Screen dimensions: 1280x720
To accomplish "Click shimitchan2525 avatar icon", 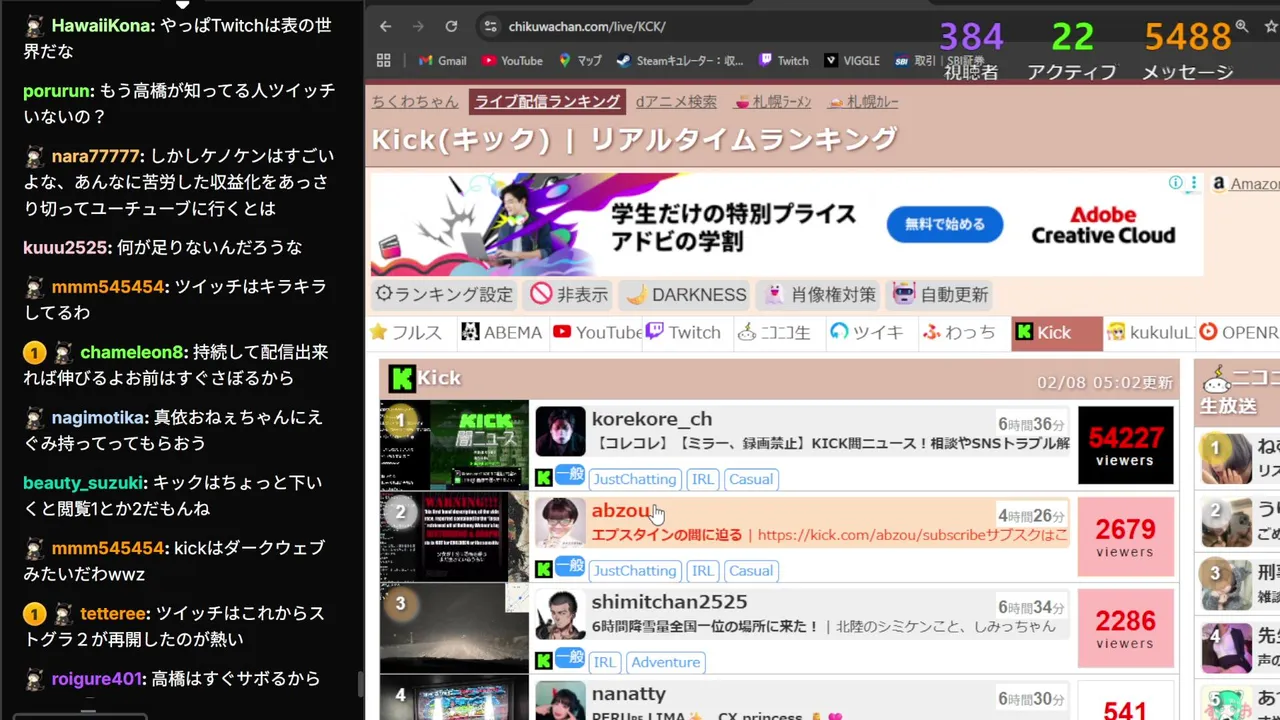I will [560, 615].
